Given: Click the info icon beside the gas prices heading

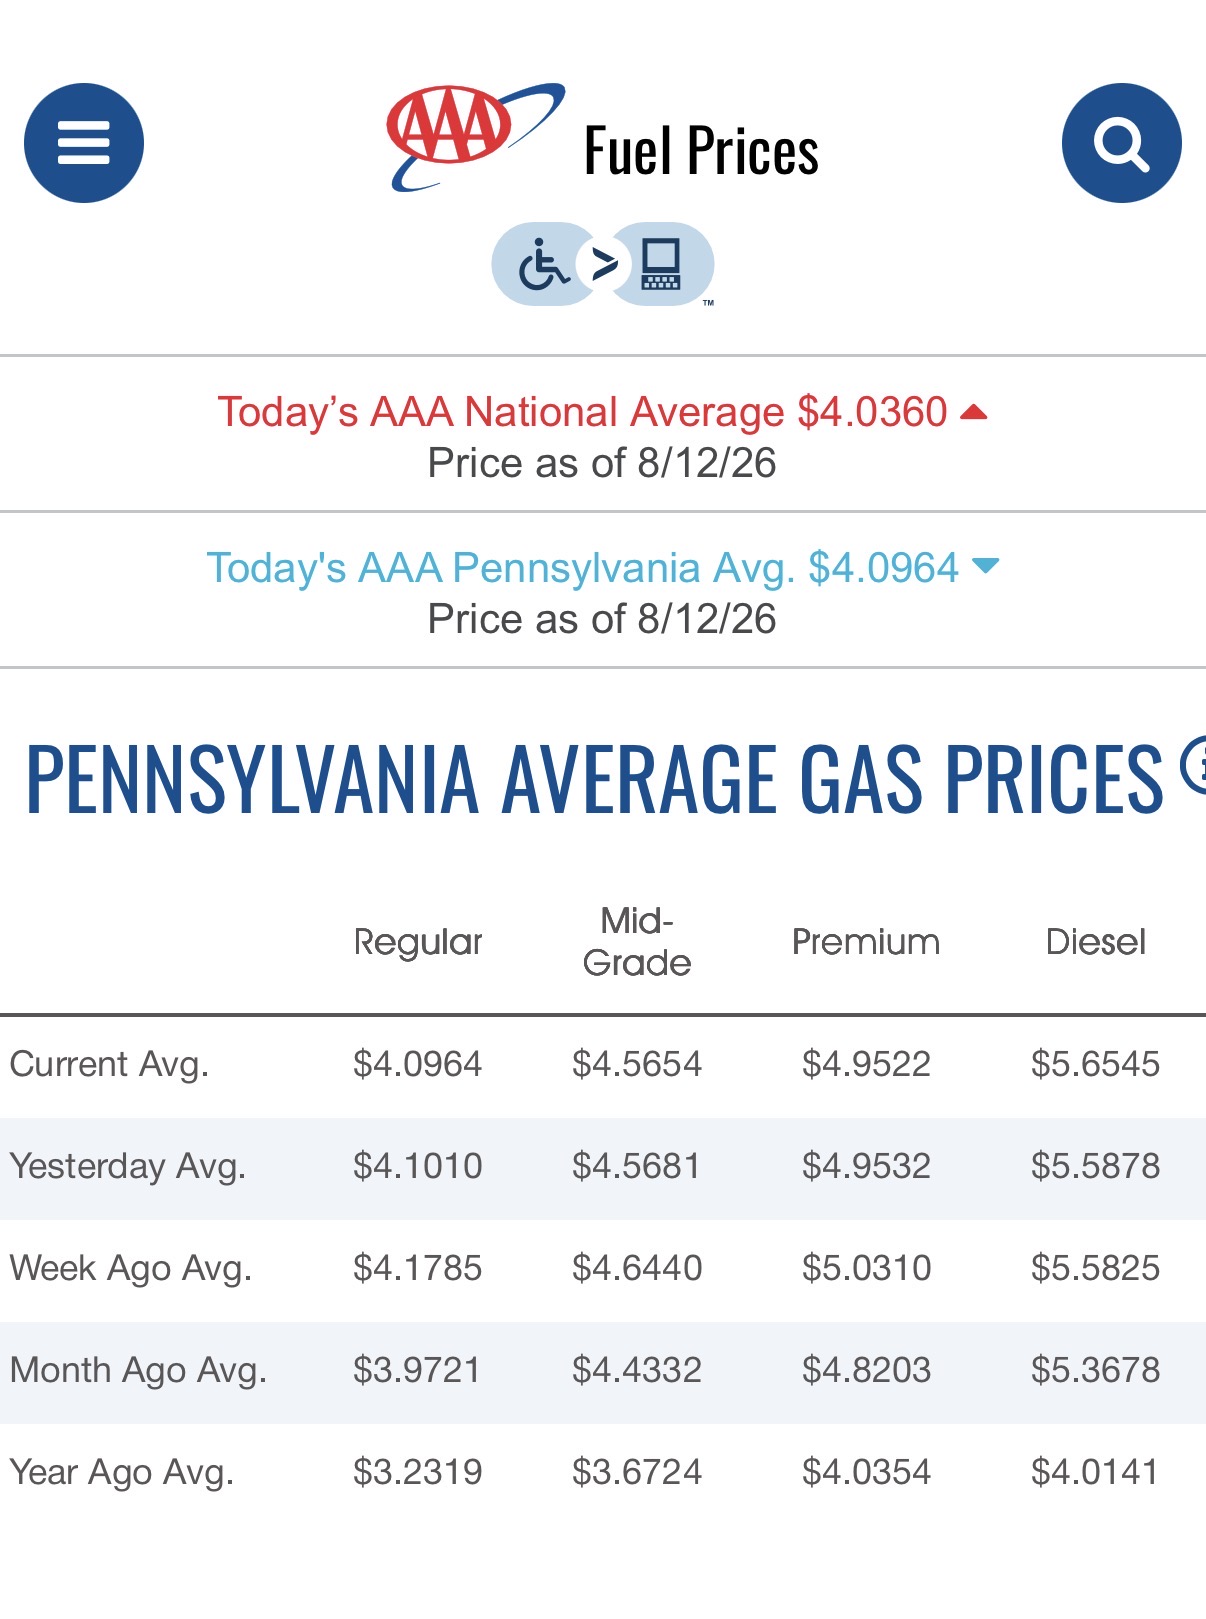Looking at the screenshot, I should 1194,766.
